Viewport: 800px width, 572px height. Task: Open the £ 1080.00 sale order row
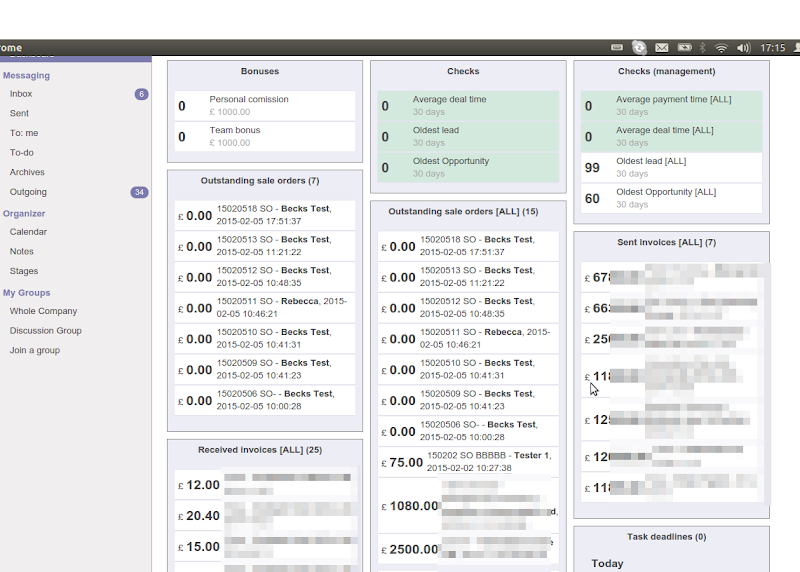coord(468,505)
